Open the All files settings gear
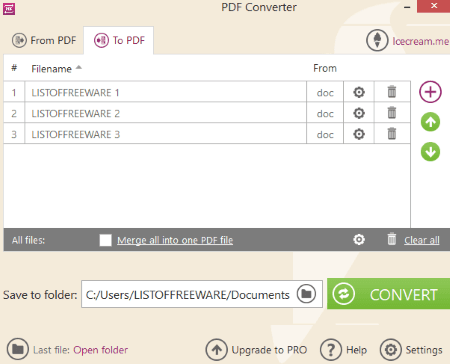 pyautogui.click(x=359, y=240)
